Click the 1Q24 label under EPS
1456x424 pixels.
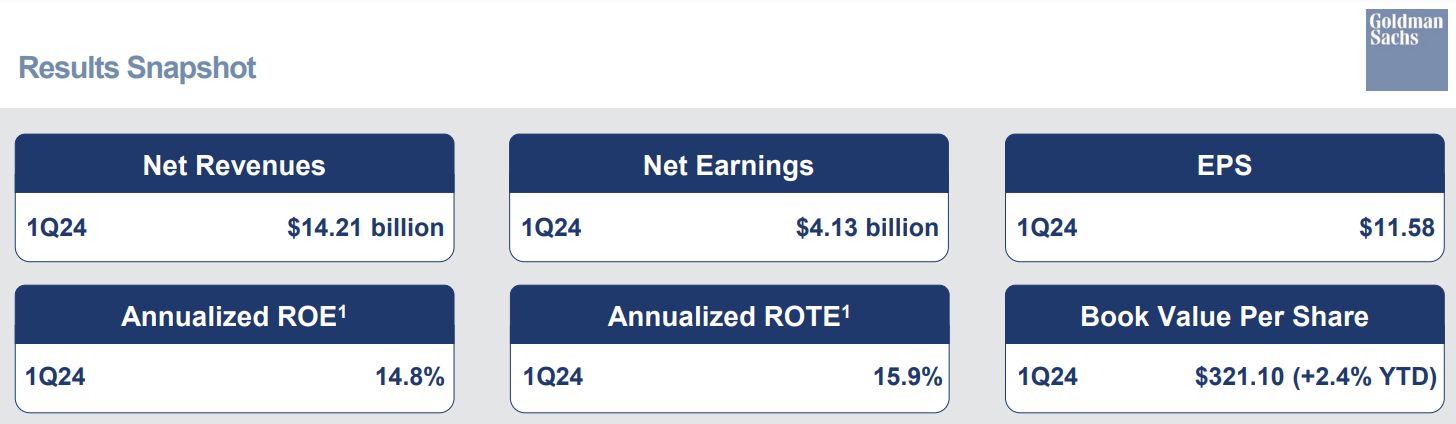(1047, 228)
